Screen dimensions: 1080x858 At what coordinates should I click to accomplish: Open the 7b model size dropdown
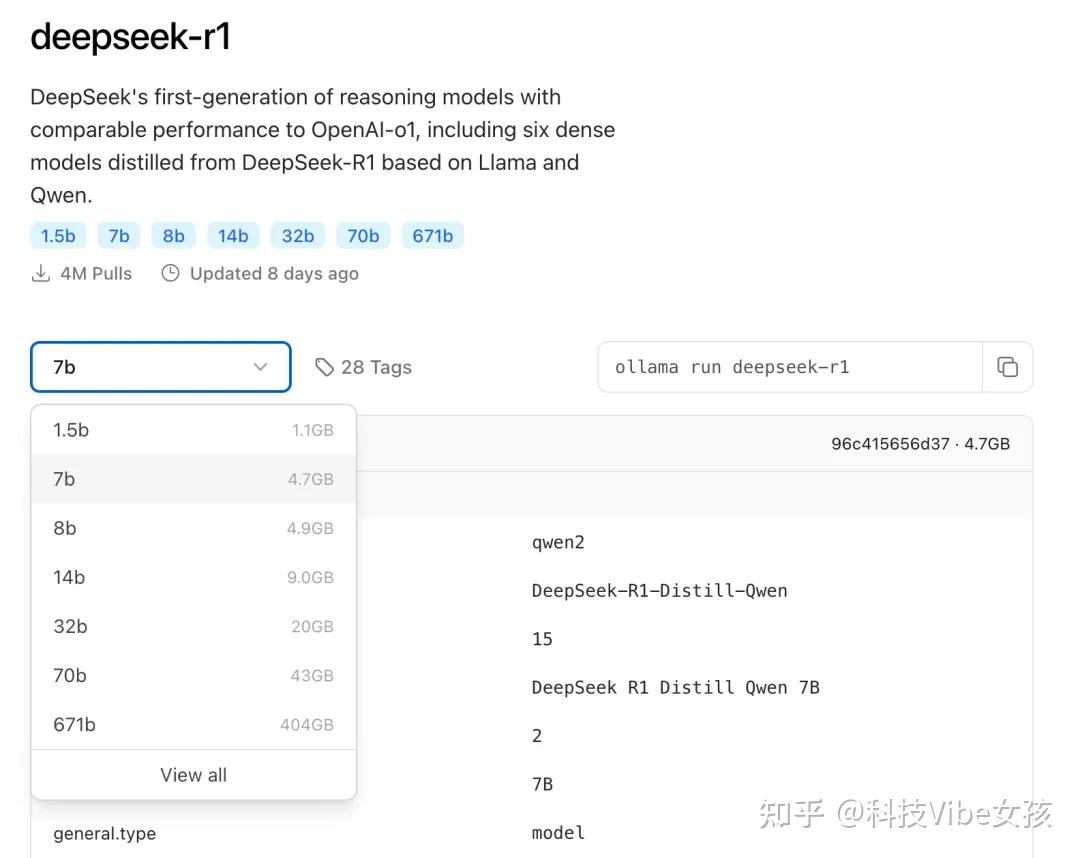(x=160, y=367)
